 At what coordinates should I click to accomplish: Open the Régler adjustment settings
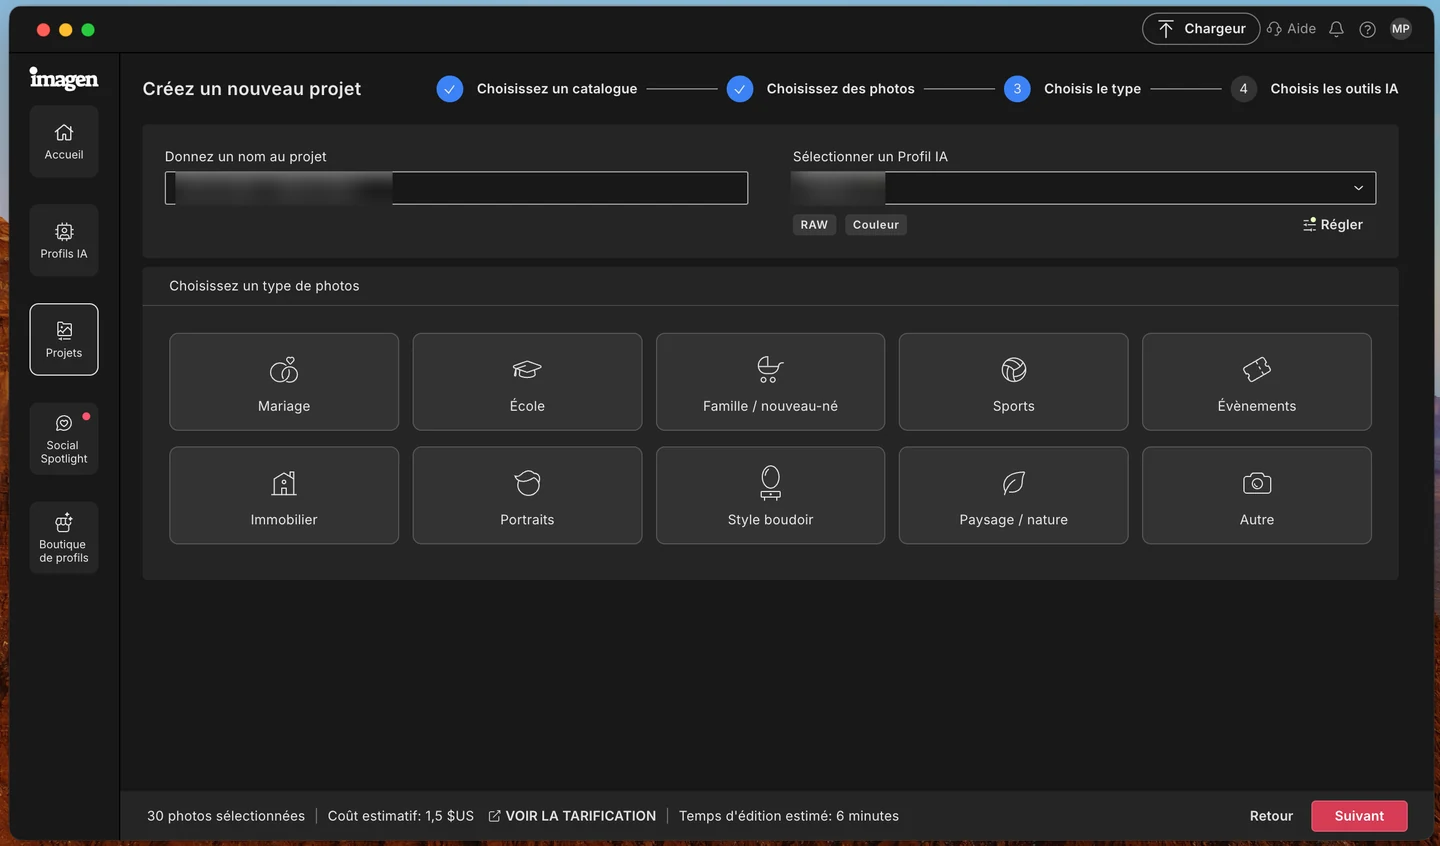(1332, 225)
